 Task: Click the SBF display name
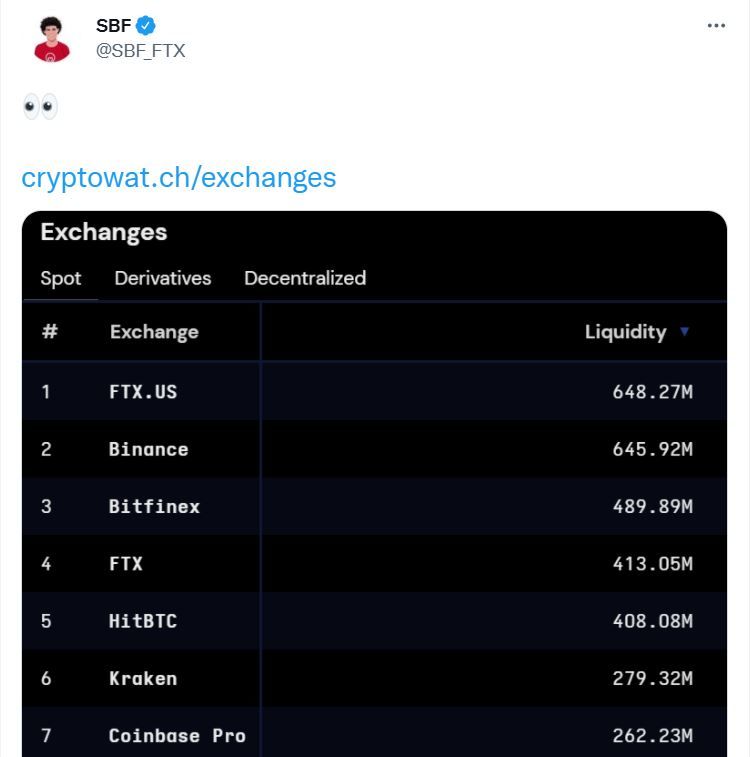tap(113, 26)
